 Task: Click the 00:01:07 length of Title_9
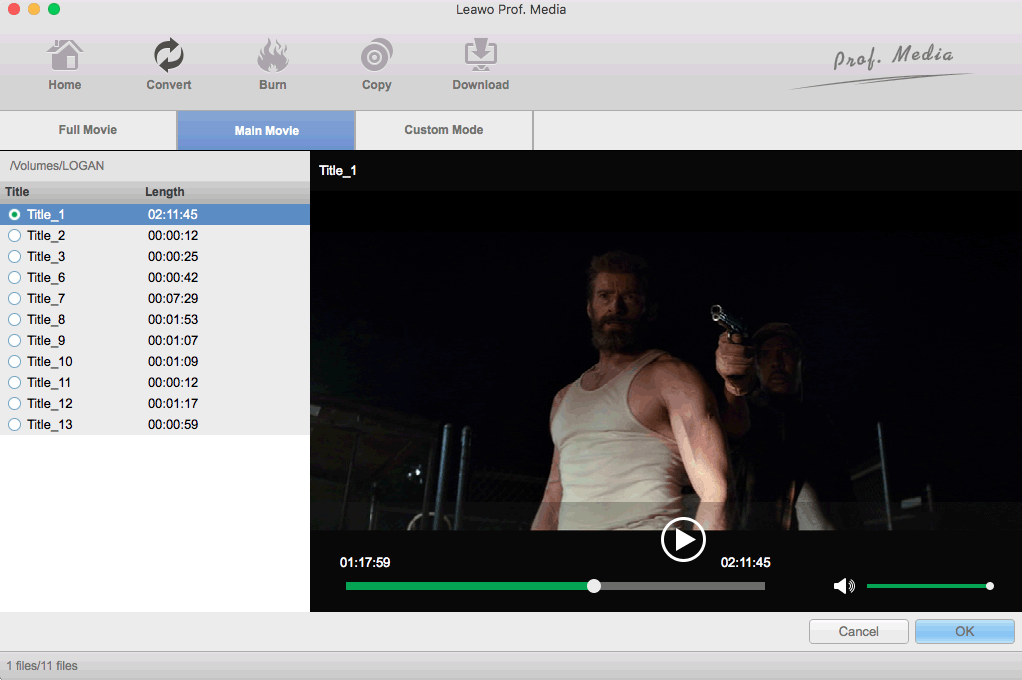[173, 340]
